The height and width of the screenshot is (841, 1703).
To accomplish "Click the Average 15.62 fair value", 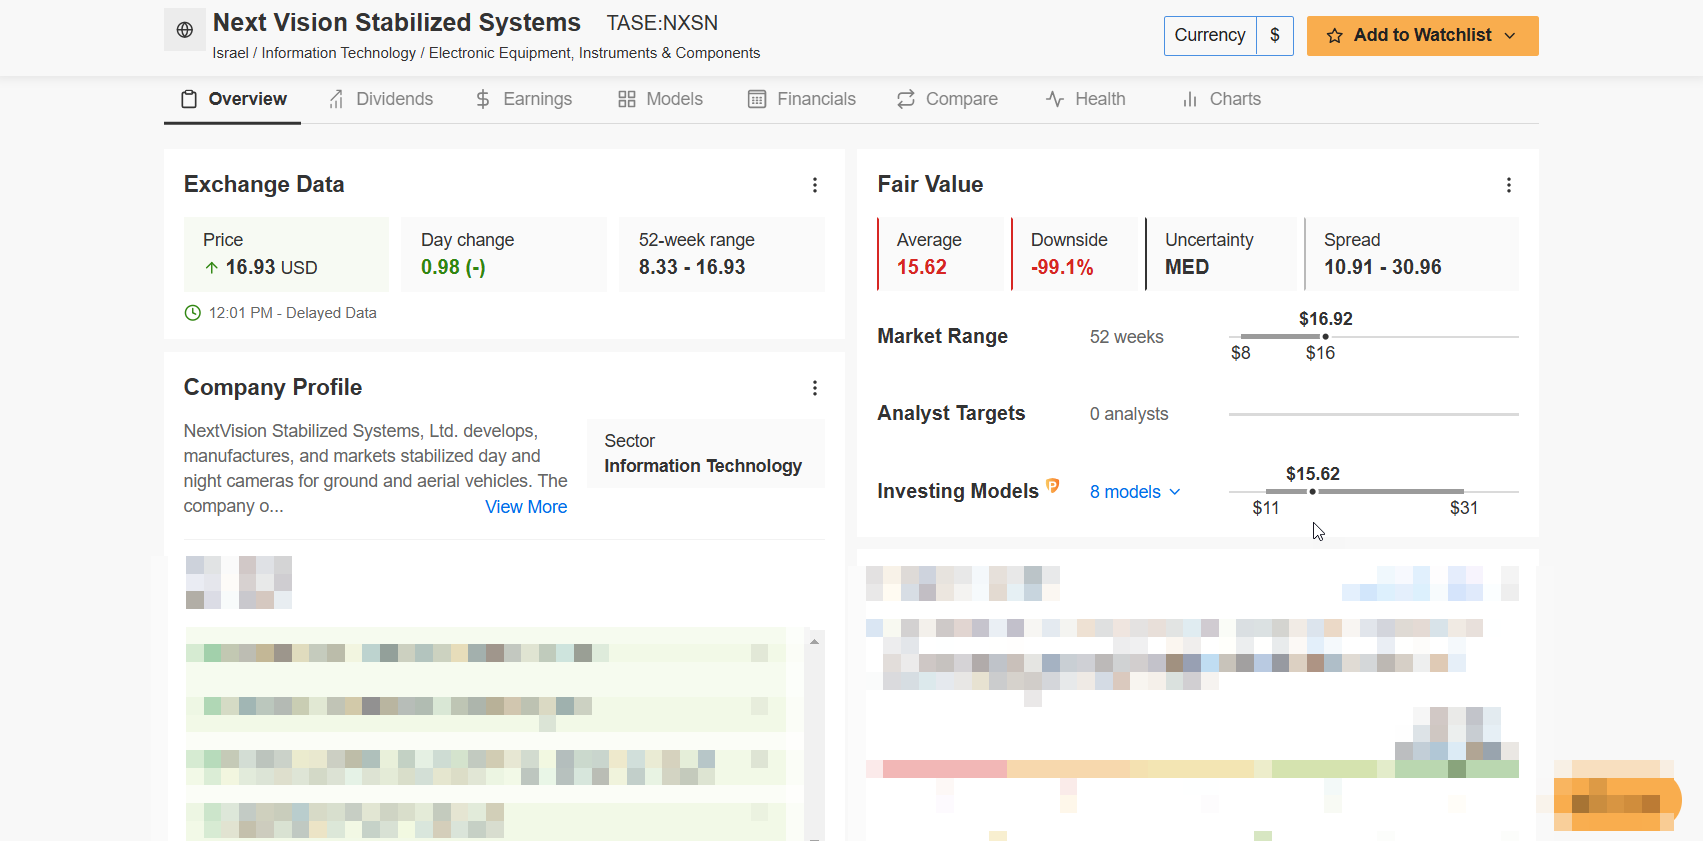I will [921, 268].
